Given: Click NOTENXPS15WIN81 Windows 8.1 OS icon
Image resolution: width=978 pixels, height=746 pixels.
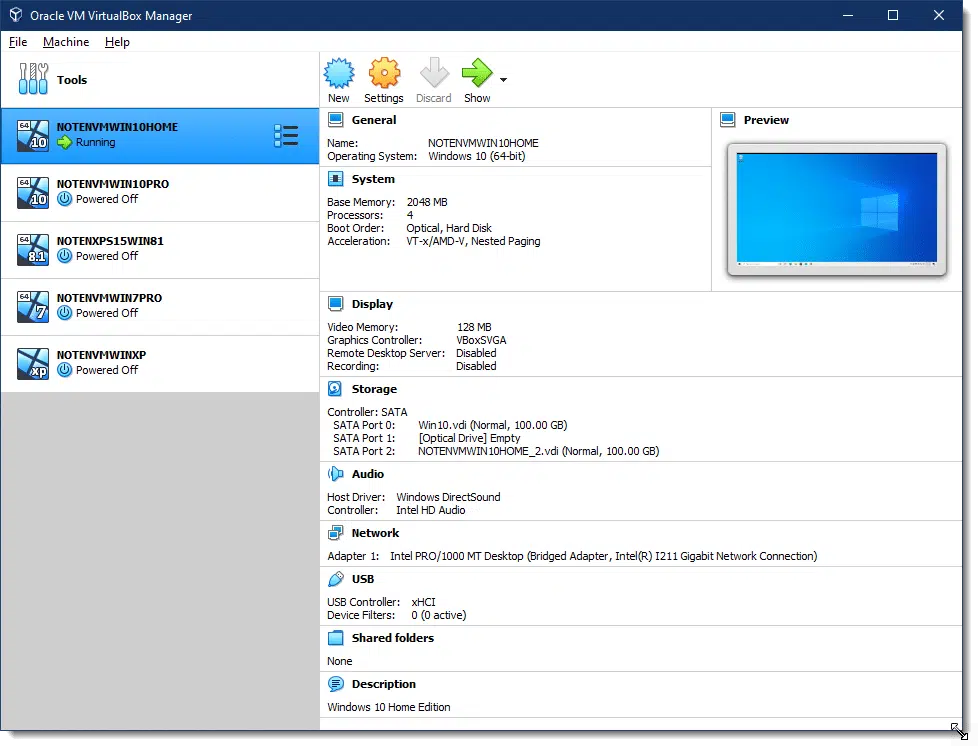Looking at the screenshot, I should 32,249.
